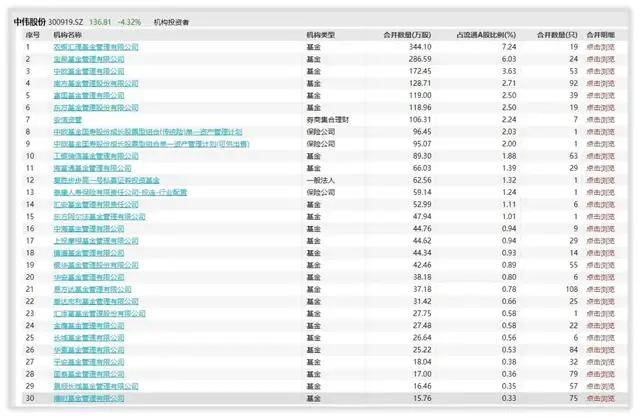The image size is (640, 418).
Task: Open the 南方基金 link in row 4
Action: coord(96,83)
